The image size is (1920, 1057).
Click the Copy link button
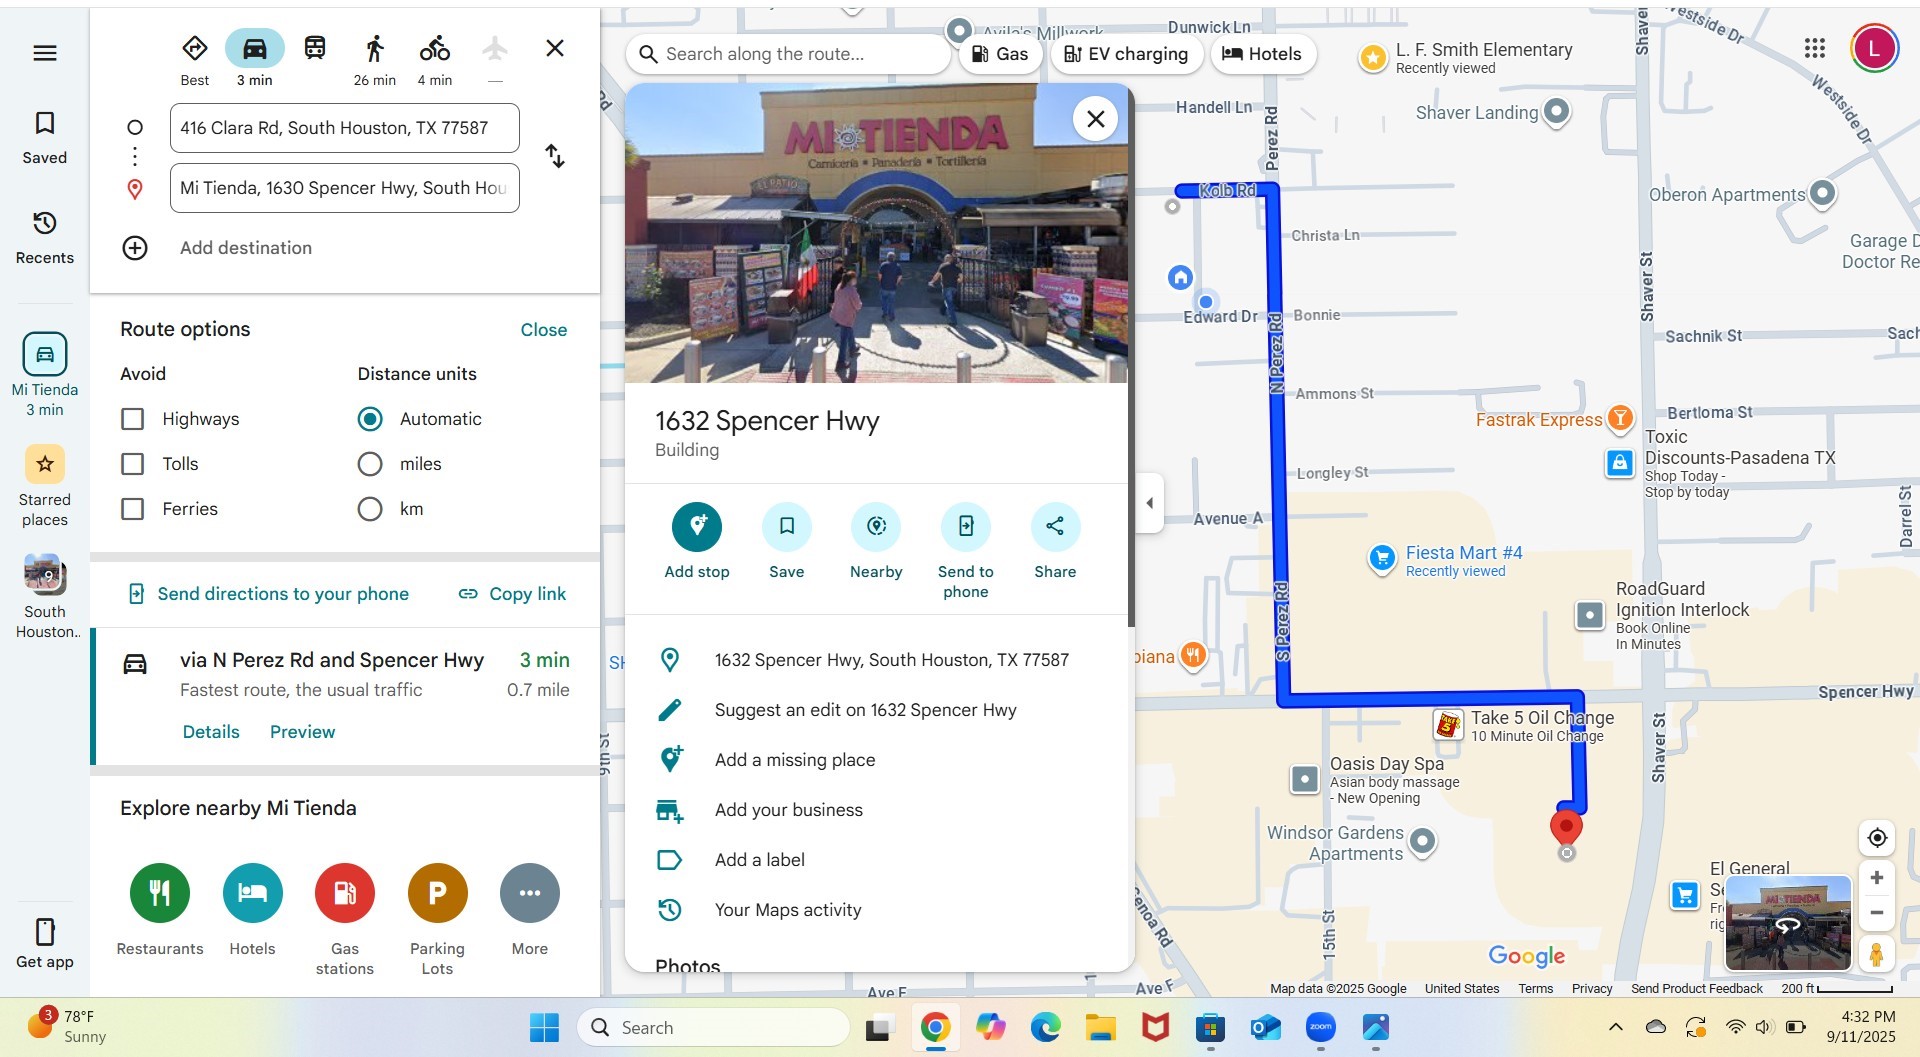(512, 594)
